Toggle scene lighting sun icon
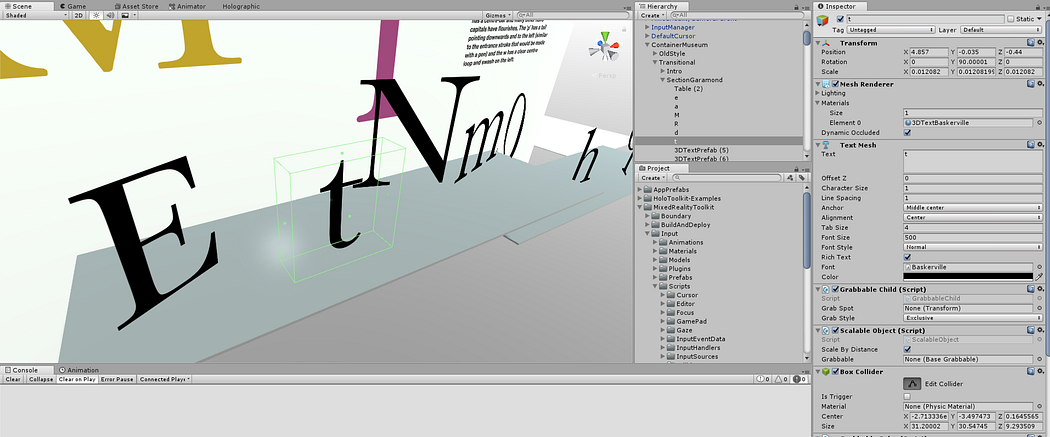The height and width of the screenshot is (437, 1050). click(96, 15)
